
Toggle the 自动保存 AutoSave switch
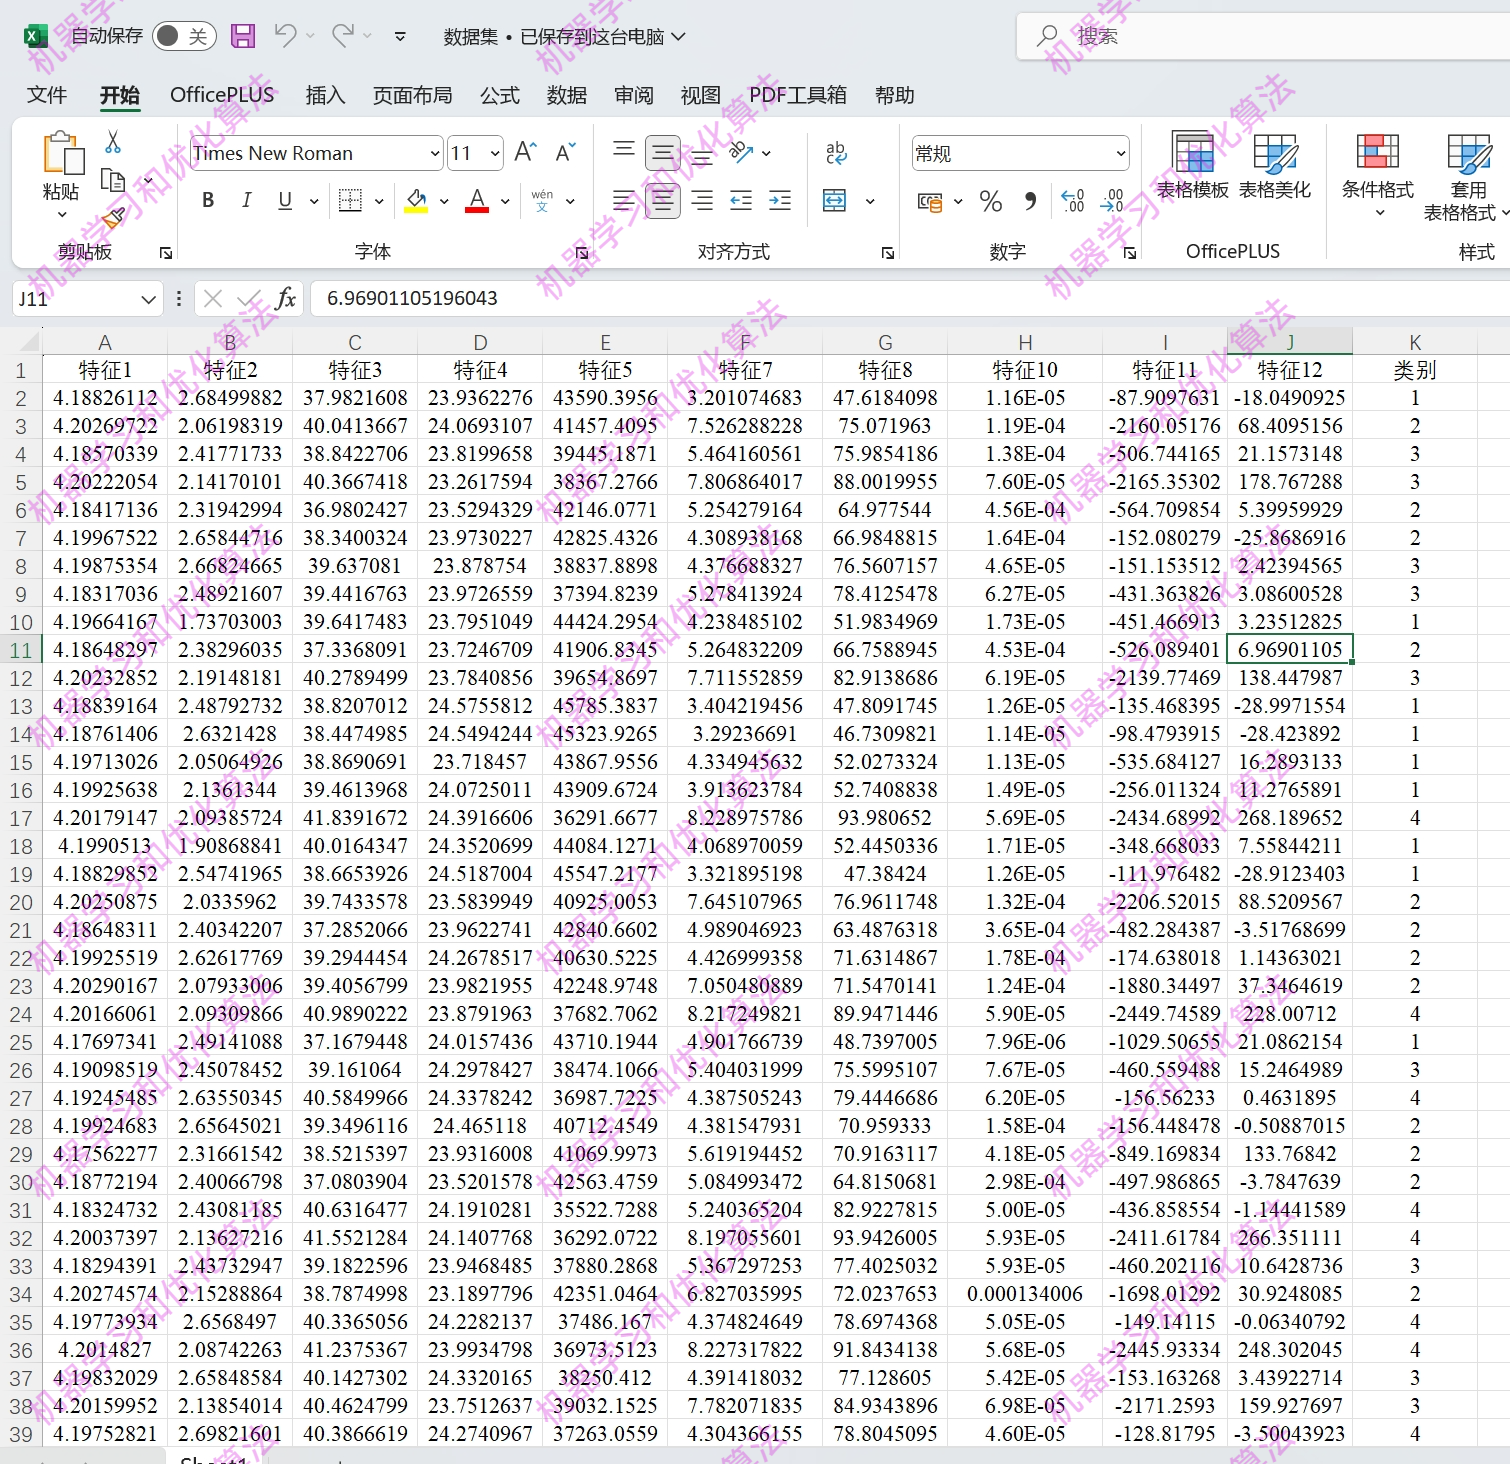coord(184,36)
